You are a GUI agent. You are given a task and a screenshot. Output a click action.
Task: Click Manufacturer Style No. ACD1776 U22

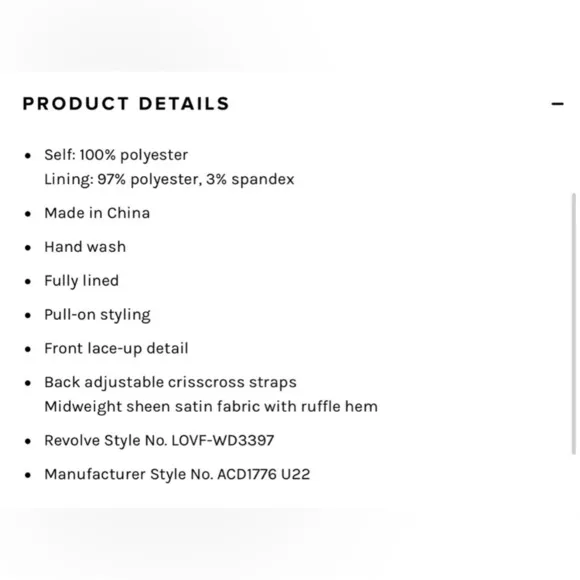pos(177,475)
